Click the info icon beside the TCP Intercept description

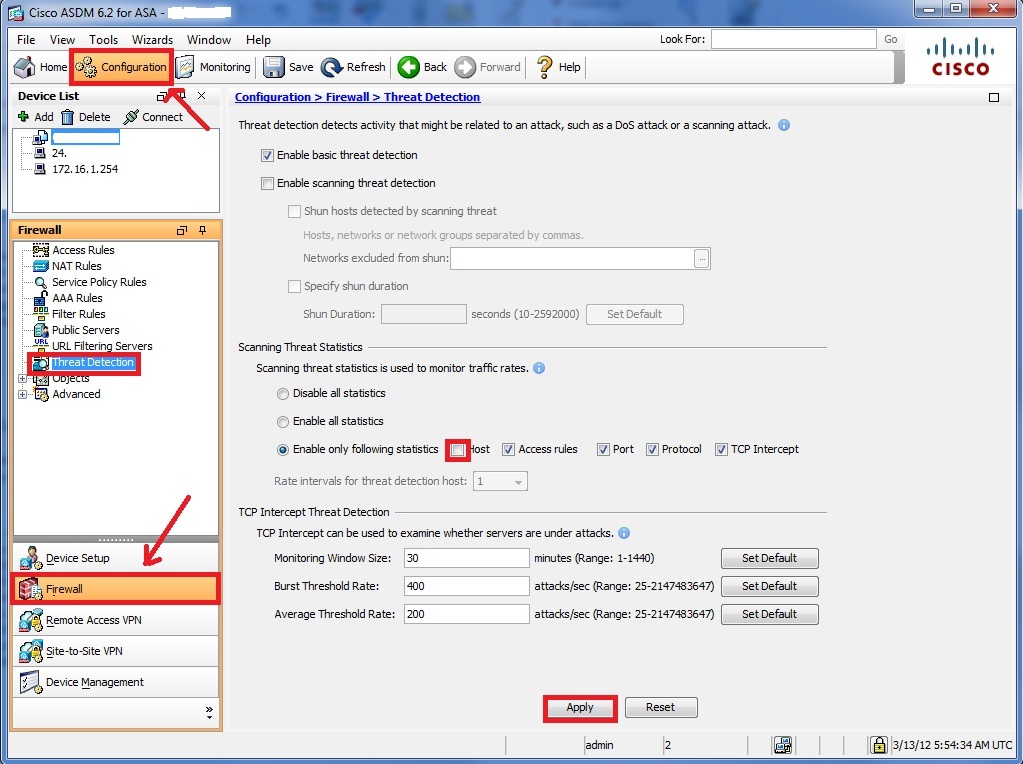tap(624, 533)
